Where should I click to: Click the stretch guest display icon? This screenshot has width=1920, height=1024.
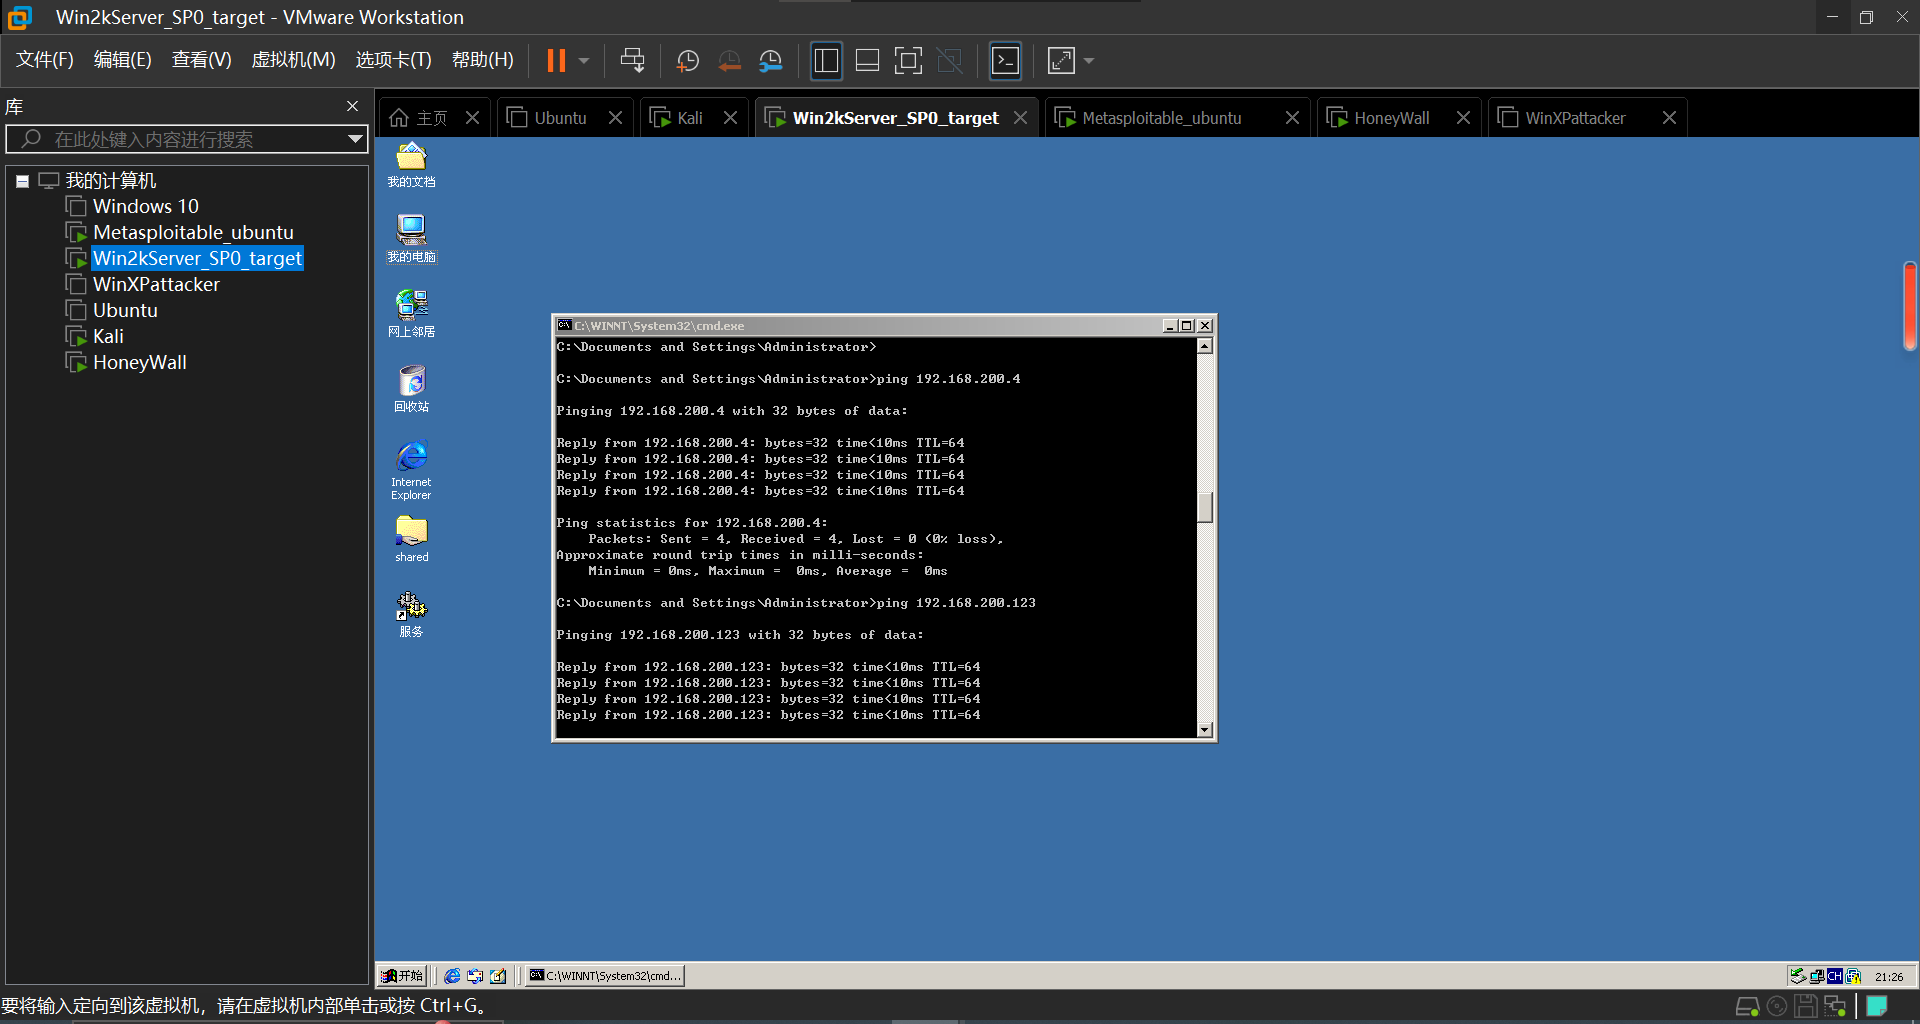pyautogui.click(x=1061, y=61)
